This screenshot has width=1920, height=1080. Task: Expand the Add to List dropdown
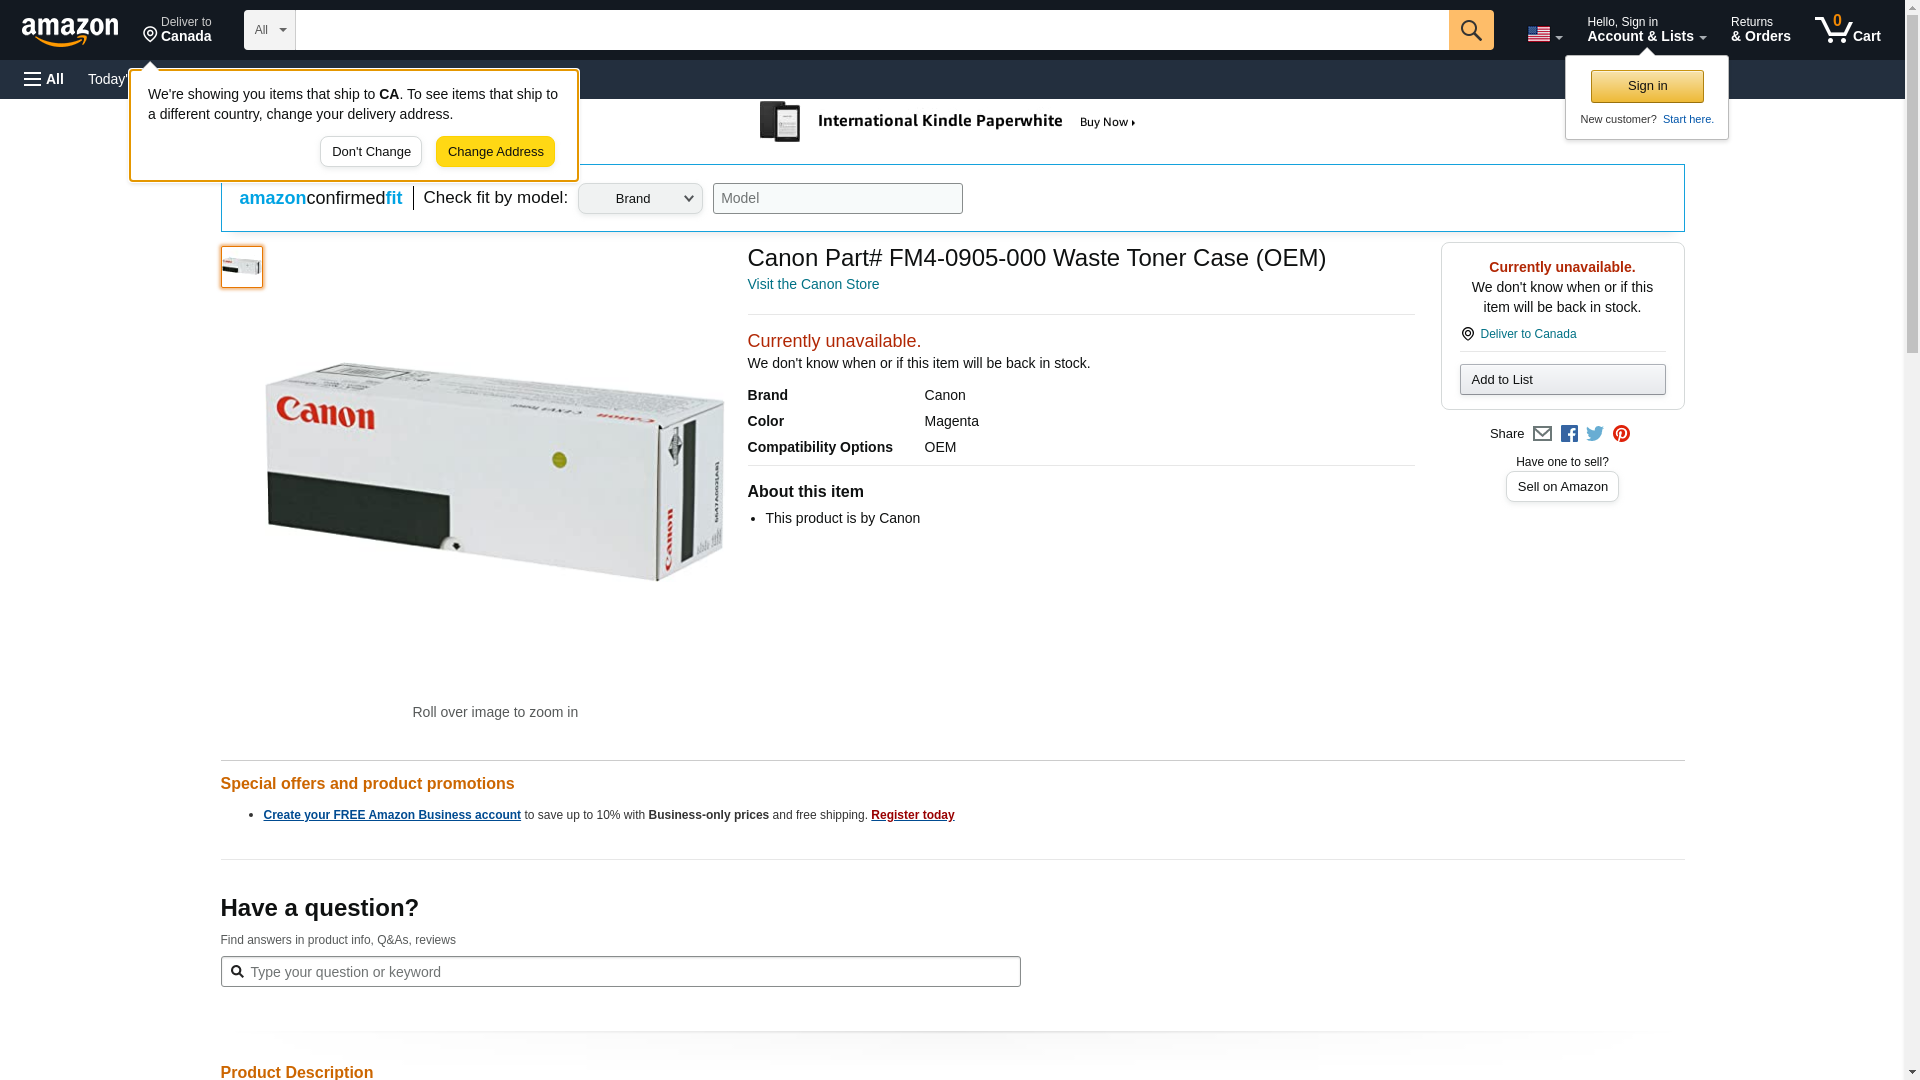tap(1562, 380)
